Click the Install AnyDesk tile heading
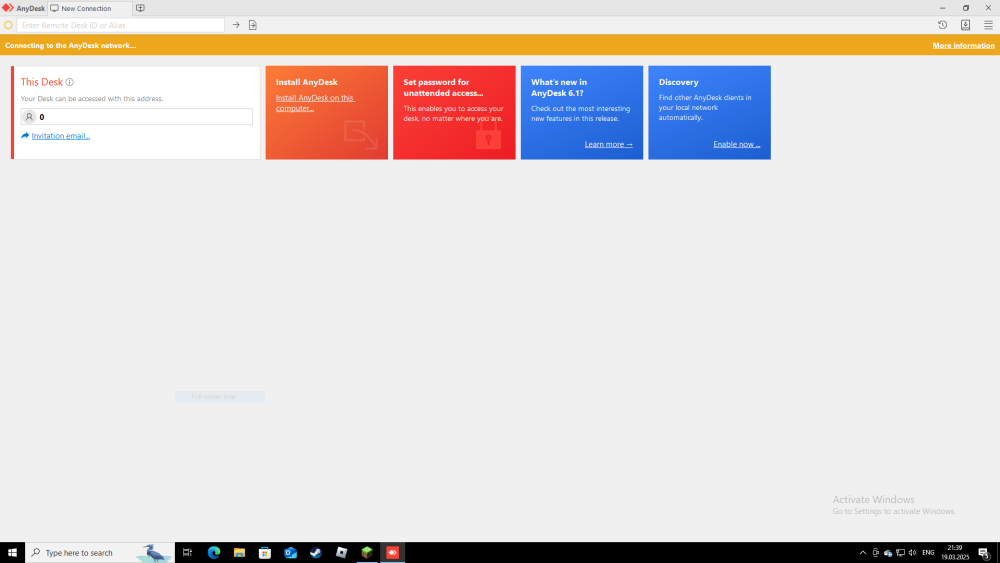 coord(307,82)
